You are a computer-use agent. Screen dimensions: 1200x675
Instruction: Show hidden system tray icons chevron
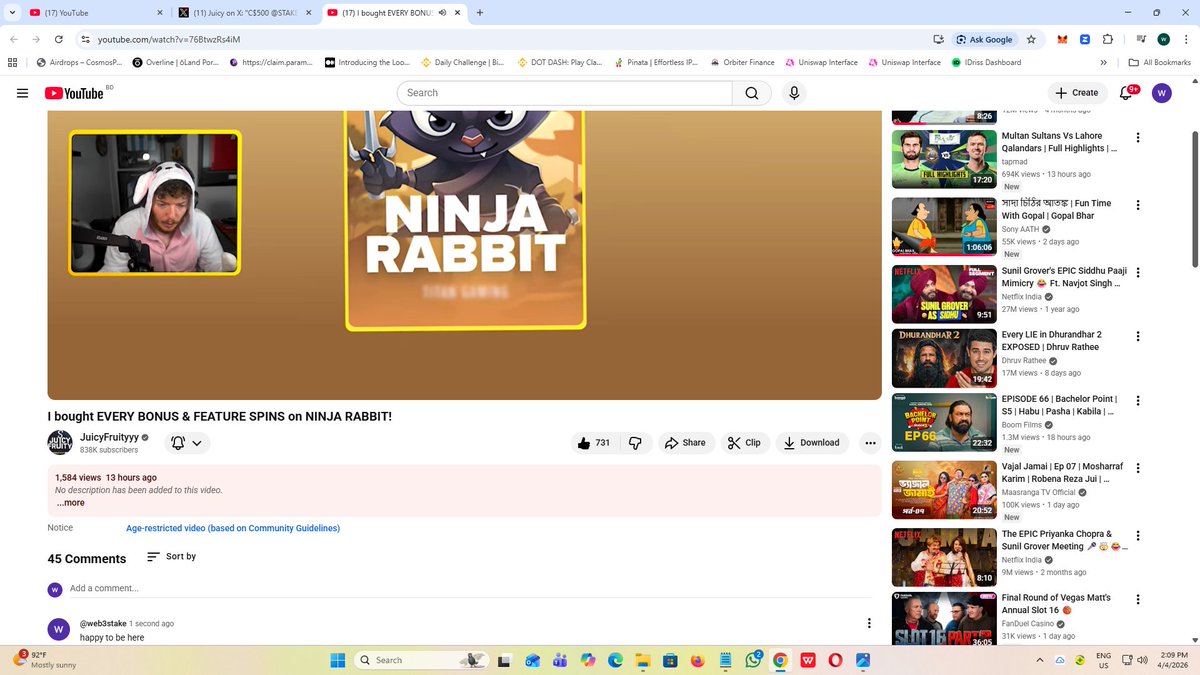(1039, 660)
